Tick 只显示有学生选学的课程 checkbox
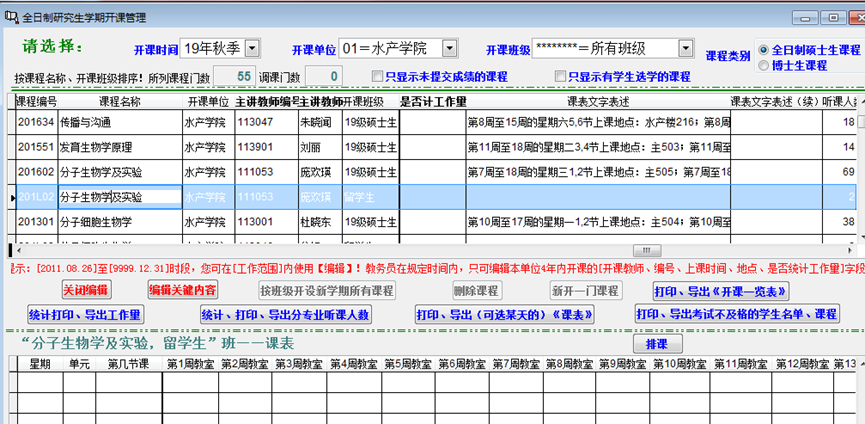 coord(561,77)
